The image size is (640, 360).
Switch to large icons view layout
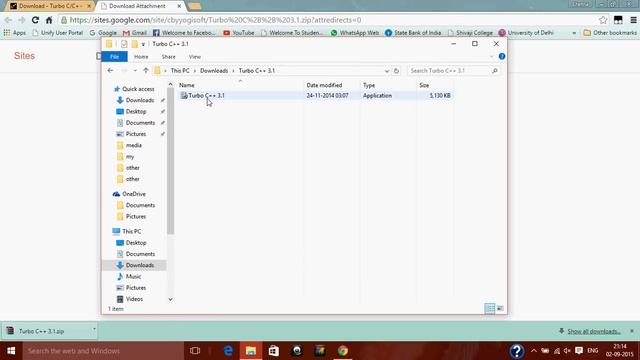point(500,308)
